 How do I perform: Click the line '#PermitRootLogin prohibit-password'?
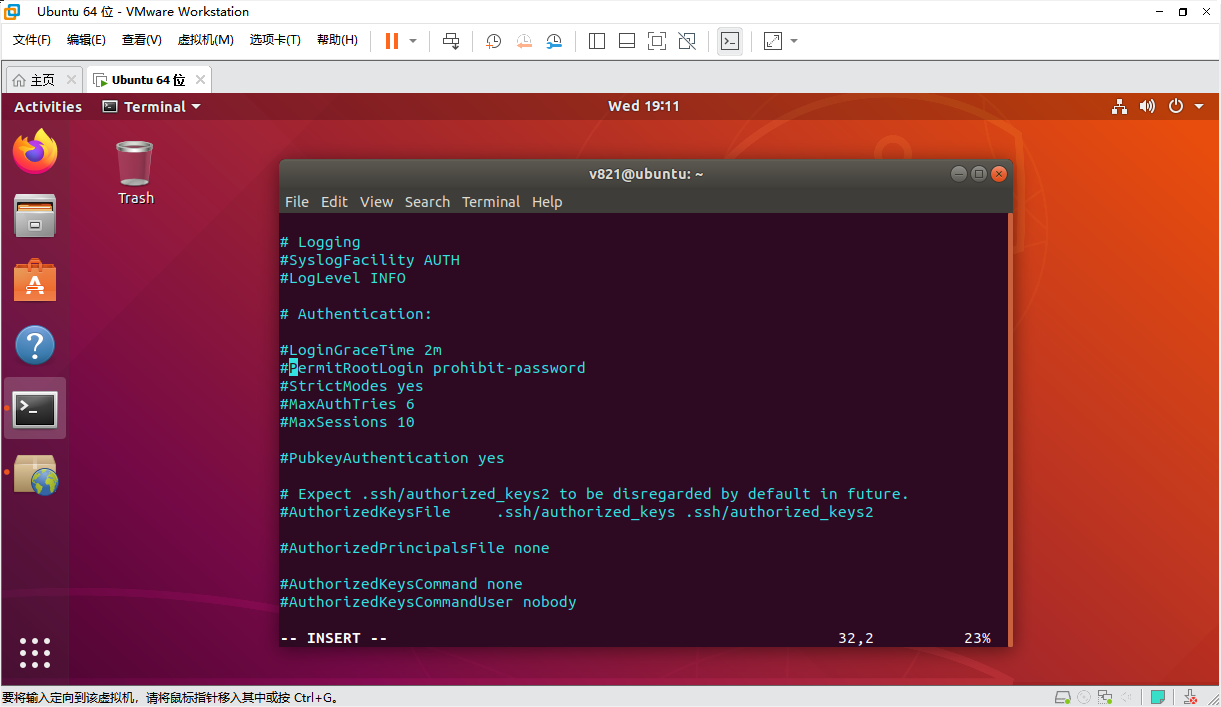432,368
